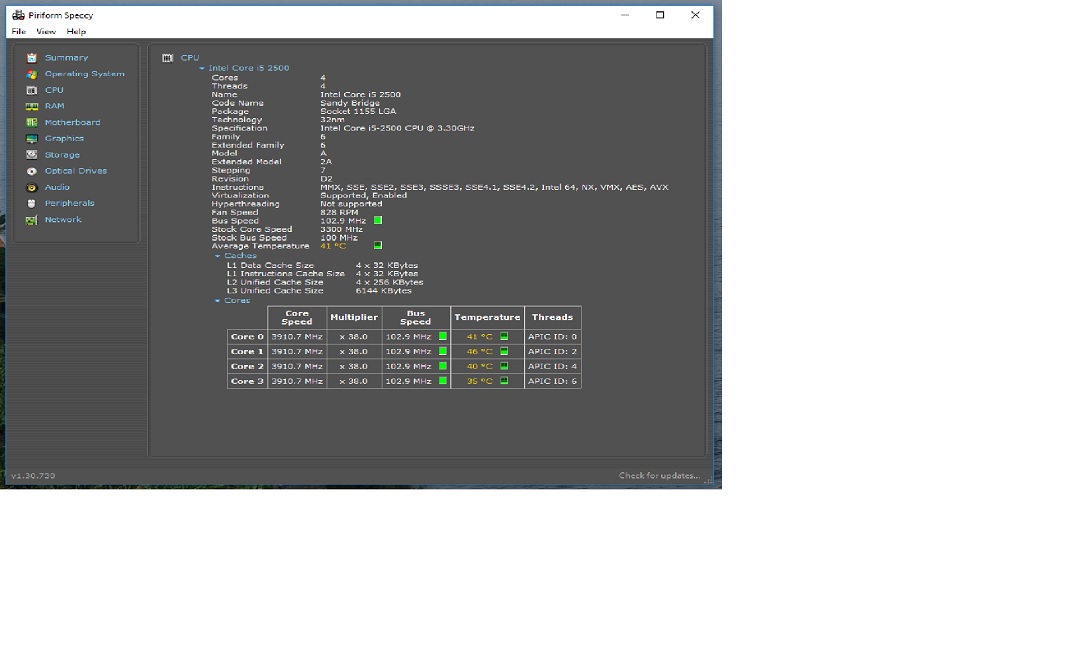Click Core 1 bus speed green indicator
Screen dimensions: 1080x666
[443, 351]
